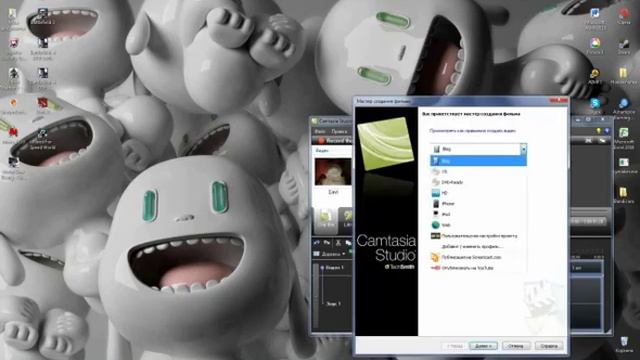This screenshot has height=360, width=640.
Task: Select the clip thumbnail in Clip Bin
Action: click(333, 172)
